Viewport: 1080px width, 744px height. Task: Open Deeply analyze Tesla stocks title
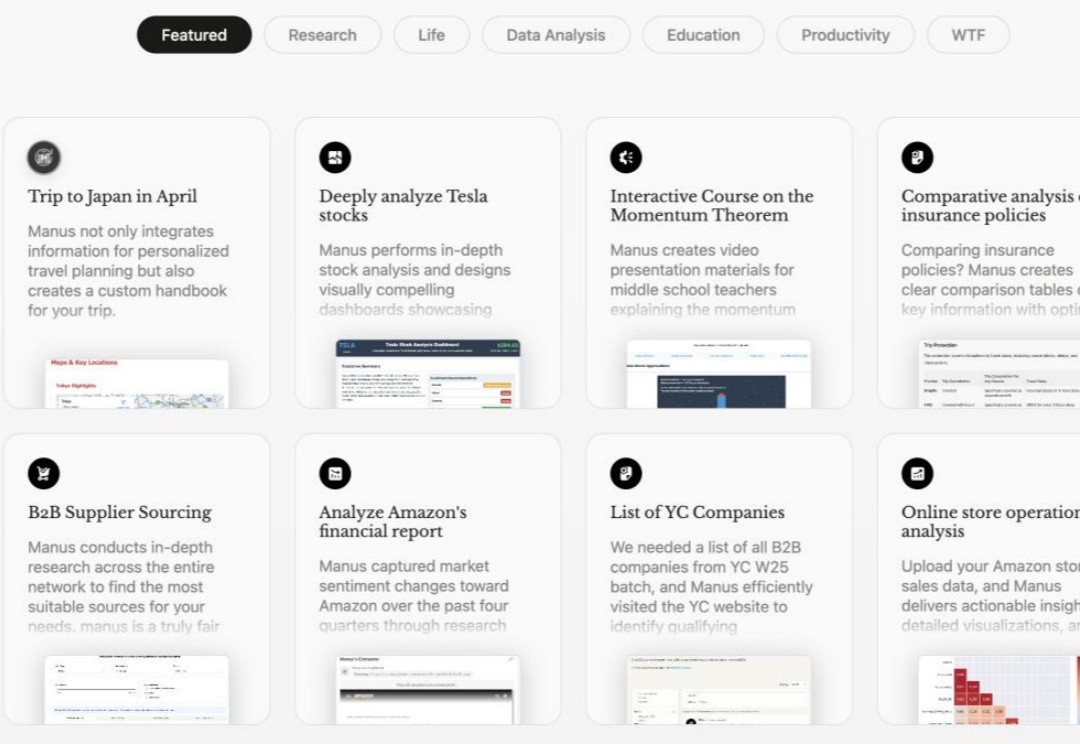404,205
